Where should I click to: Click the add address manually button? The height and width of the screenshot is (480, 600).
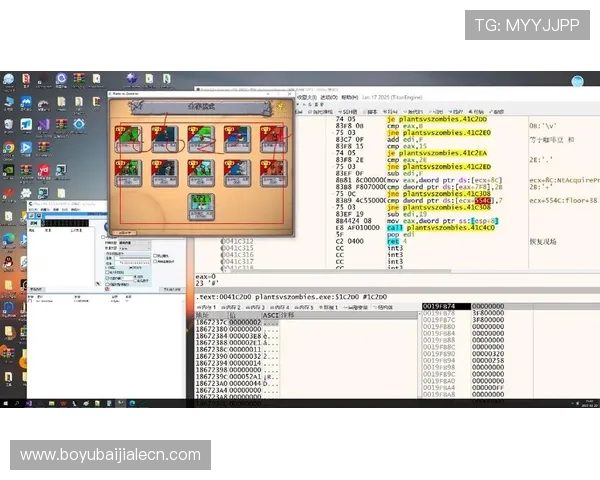tap(170, 287)
